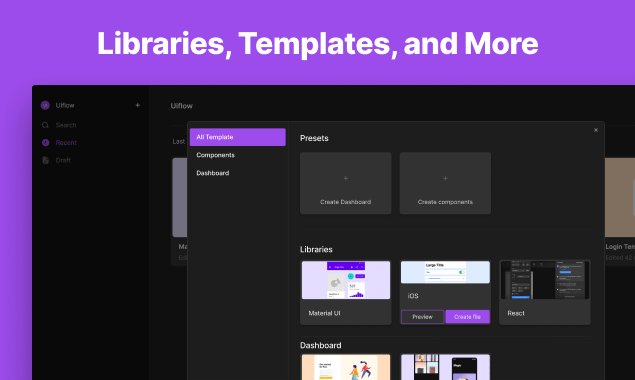Click plus icon in Create Dashboard card
Viewport: 635px width, 380px height.
pyautogui.click(x=345, y=178)
